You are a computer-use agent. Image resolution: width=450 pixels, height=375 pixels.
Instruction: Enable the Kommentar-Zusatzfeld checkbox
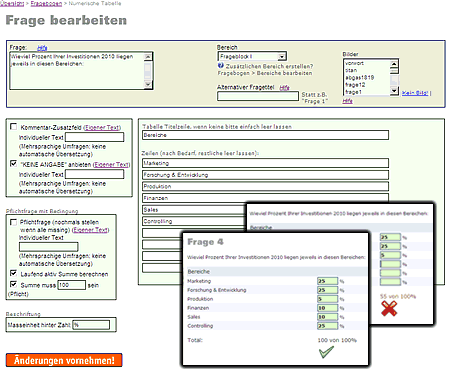[x=14, y=127]
